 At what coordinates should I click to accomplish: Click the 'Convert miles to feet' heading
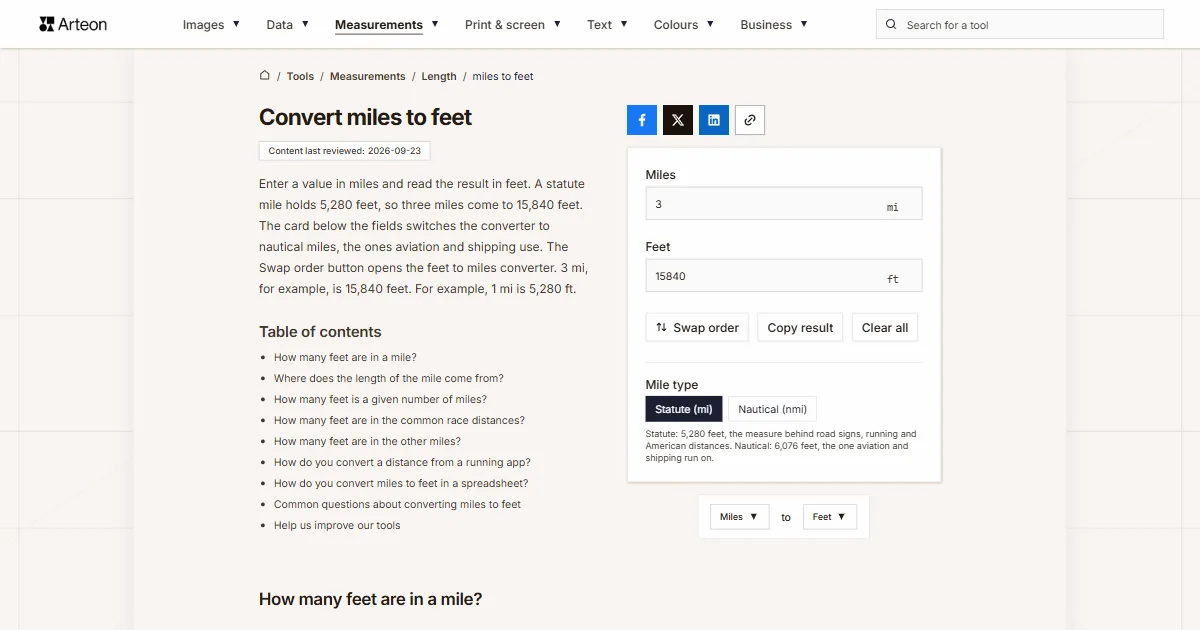pyautogui.click(x=365, y=117)
